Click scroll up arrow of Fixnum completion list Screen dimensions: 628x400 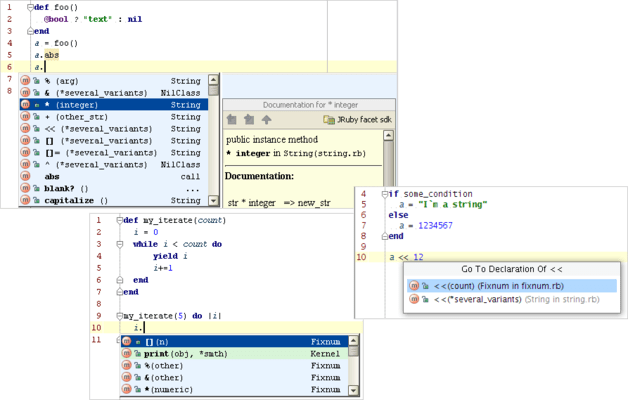click(353, 341)
